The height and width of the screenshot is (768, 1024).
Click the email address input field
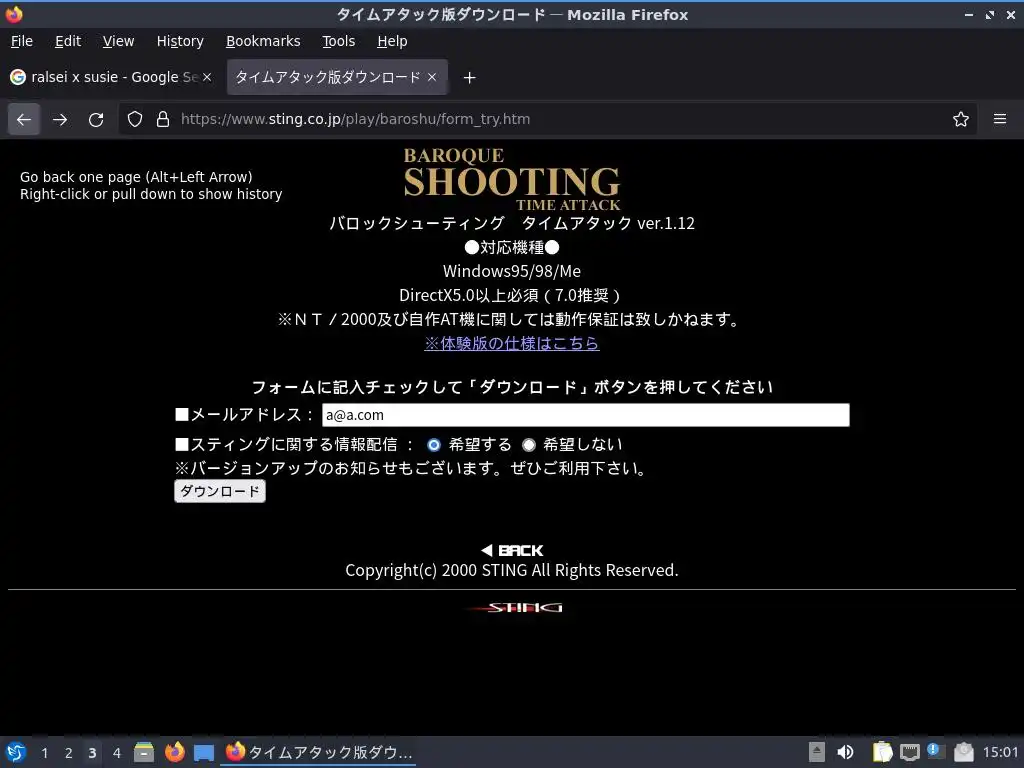pos(586,415)
